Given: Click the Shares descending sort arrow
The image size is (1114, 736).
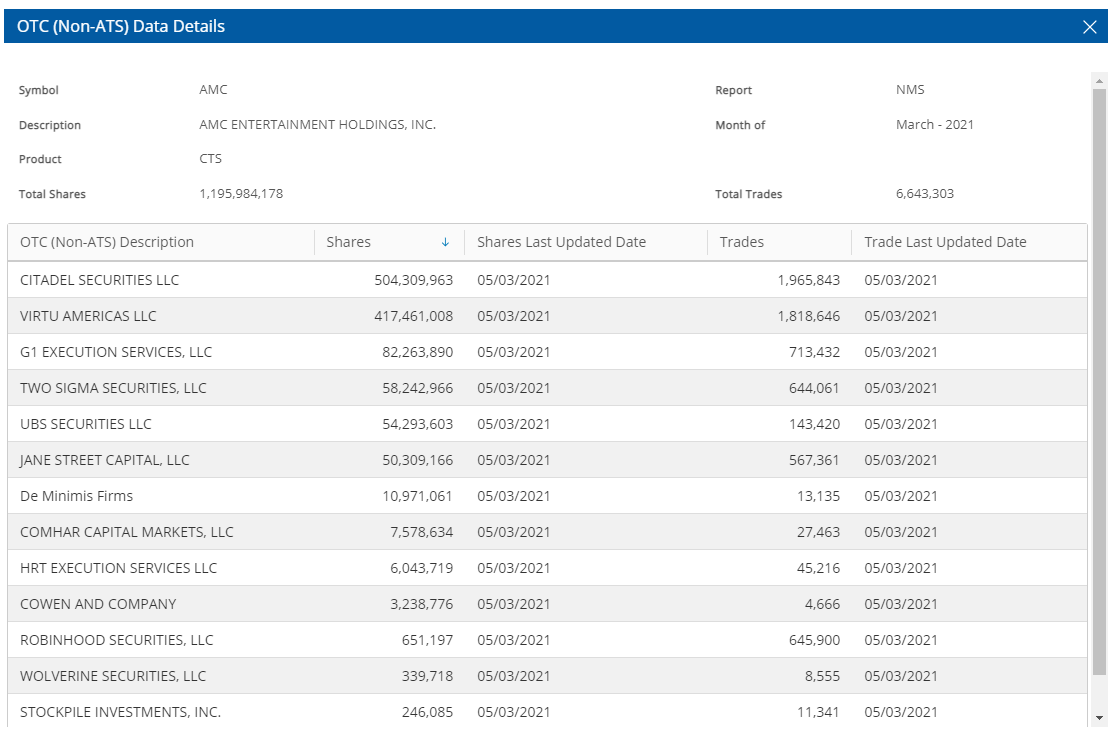Looking at the screenshot, I should click(x=445, y=242).
